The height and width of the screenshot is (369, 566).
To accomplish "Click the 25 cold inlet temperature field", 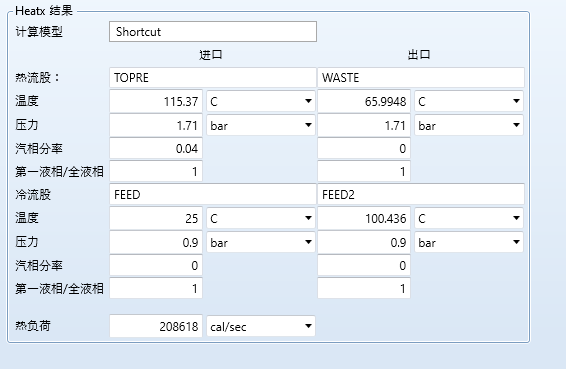I will click(x=156, y=218).
